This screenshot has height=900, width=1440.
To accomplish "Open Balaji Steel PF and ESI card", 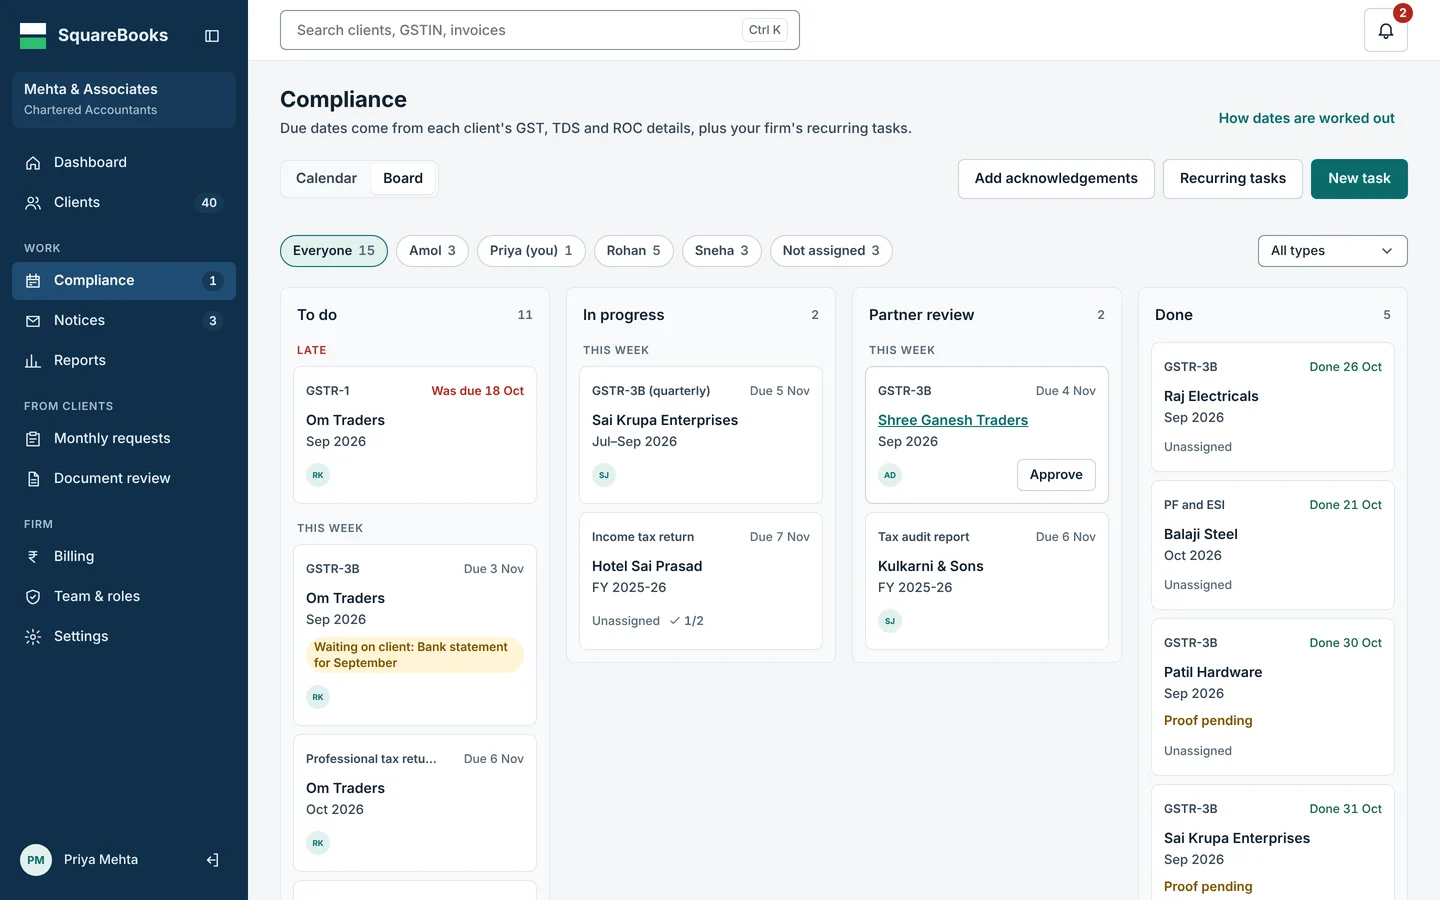I will 1273,545.
